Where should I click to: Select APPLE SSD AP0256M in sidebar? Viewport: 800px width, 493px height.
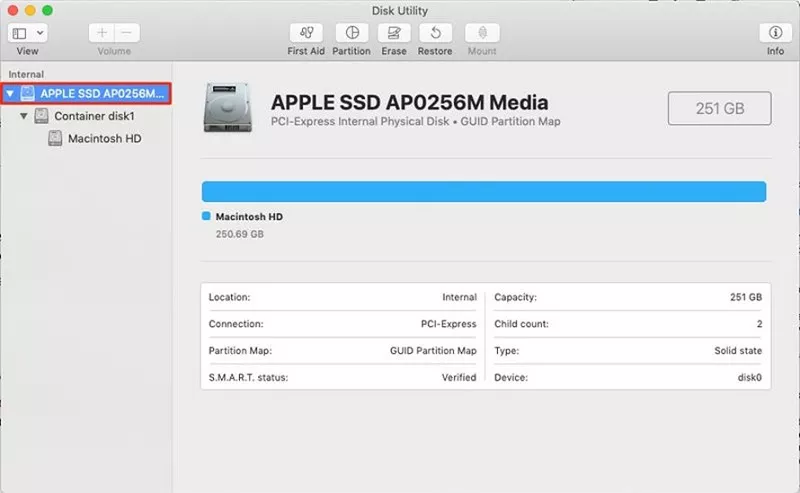(x=100, y=94)
